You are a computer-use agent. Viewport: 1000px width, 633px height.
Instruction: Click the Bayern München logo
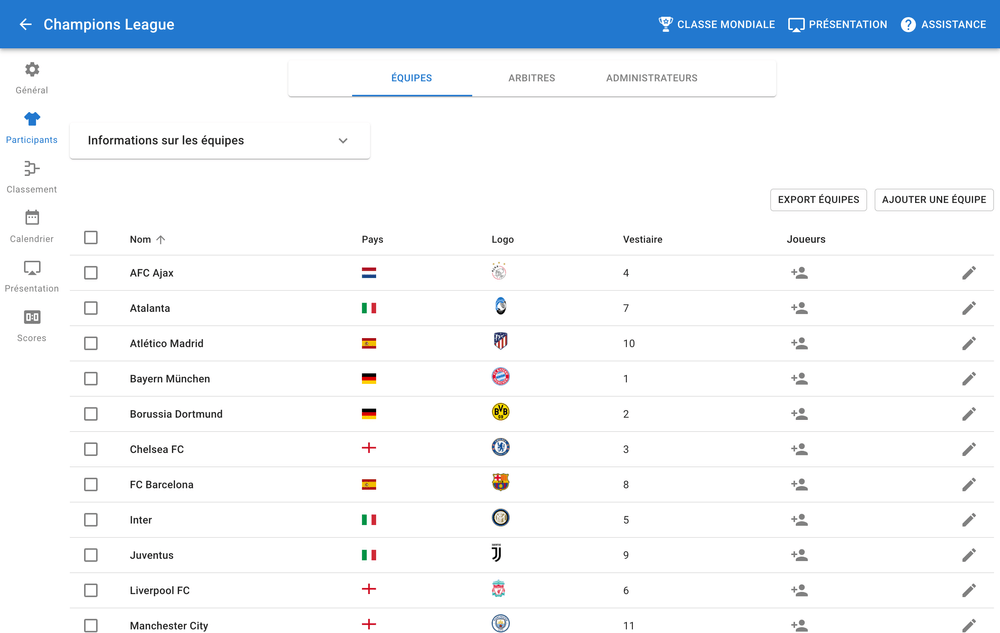click(501, 377)
